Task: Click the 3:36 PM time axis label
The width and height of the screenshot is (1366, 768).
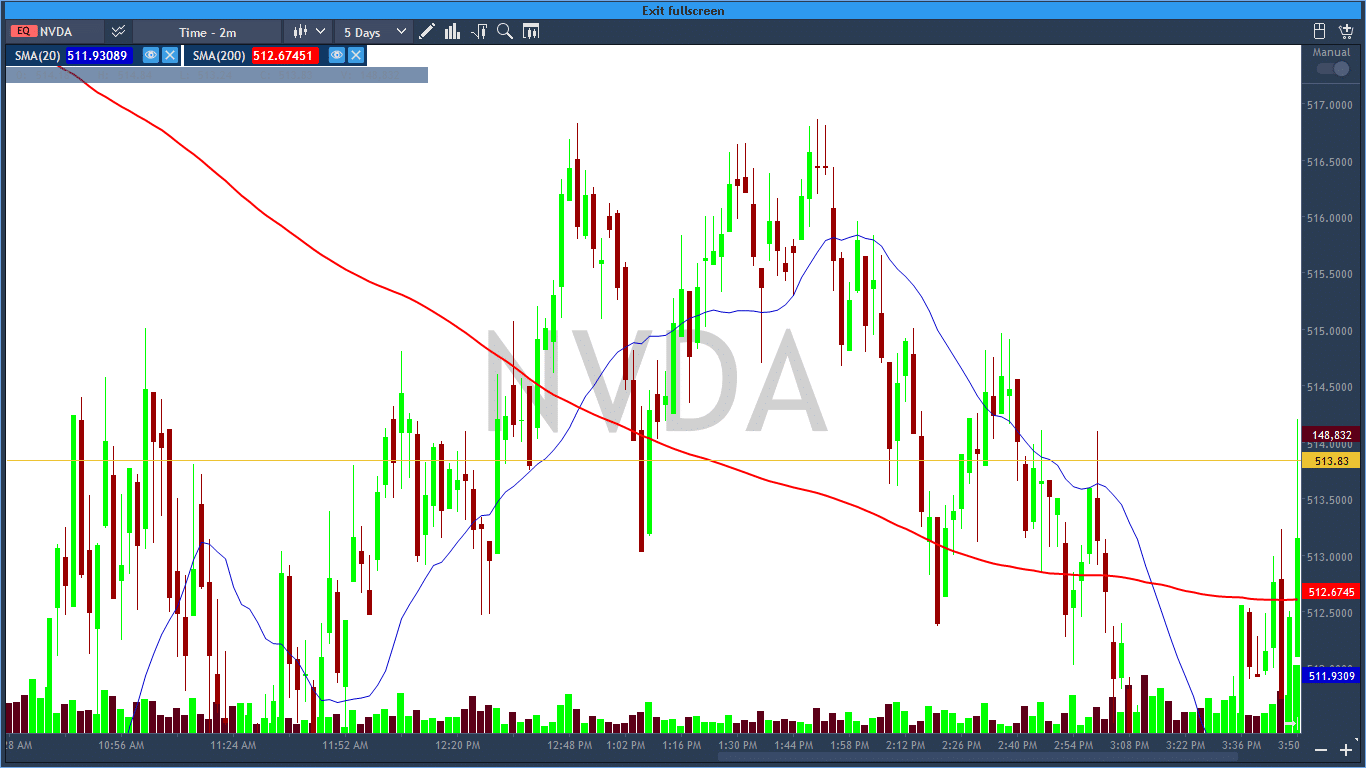Action: click(x=1241, y=745)
